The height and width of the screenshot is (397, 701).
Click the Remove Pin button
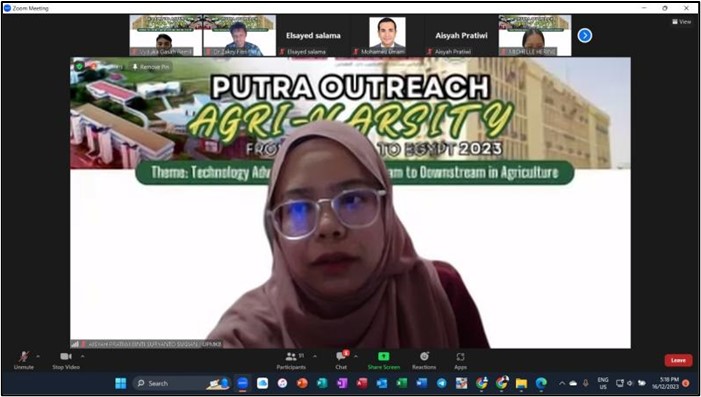[151, 67]
